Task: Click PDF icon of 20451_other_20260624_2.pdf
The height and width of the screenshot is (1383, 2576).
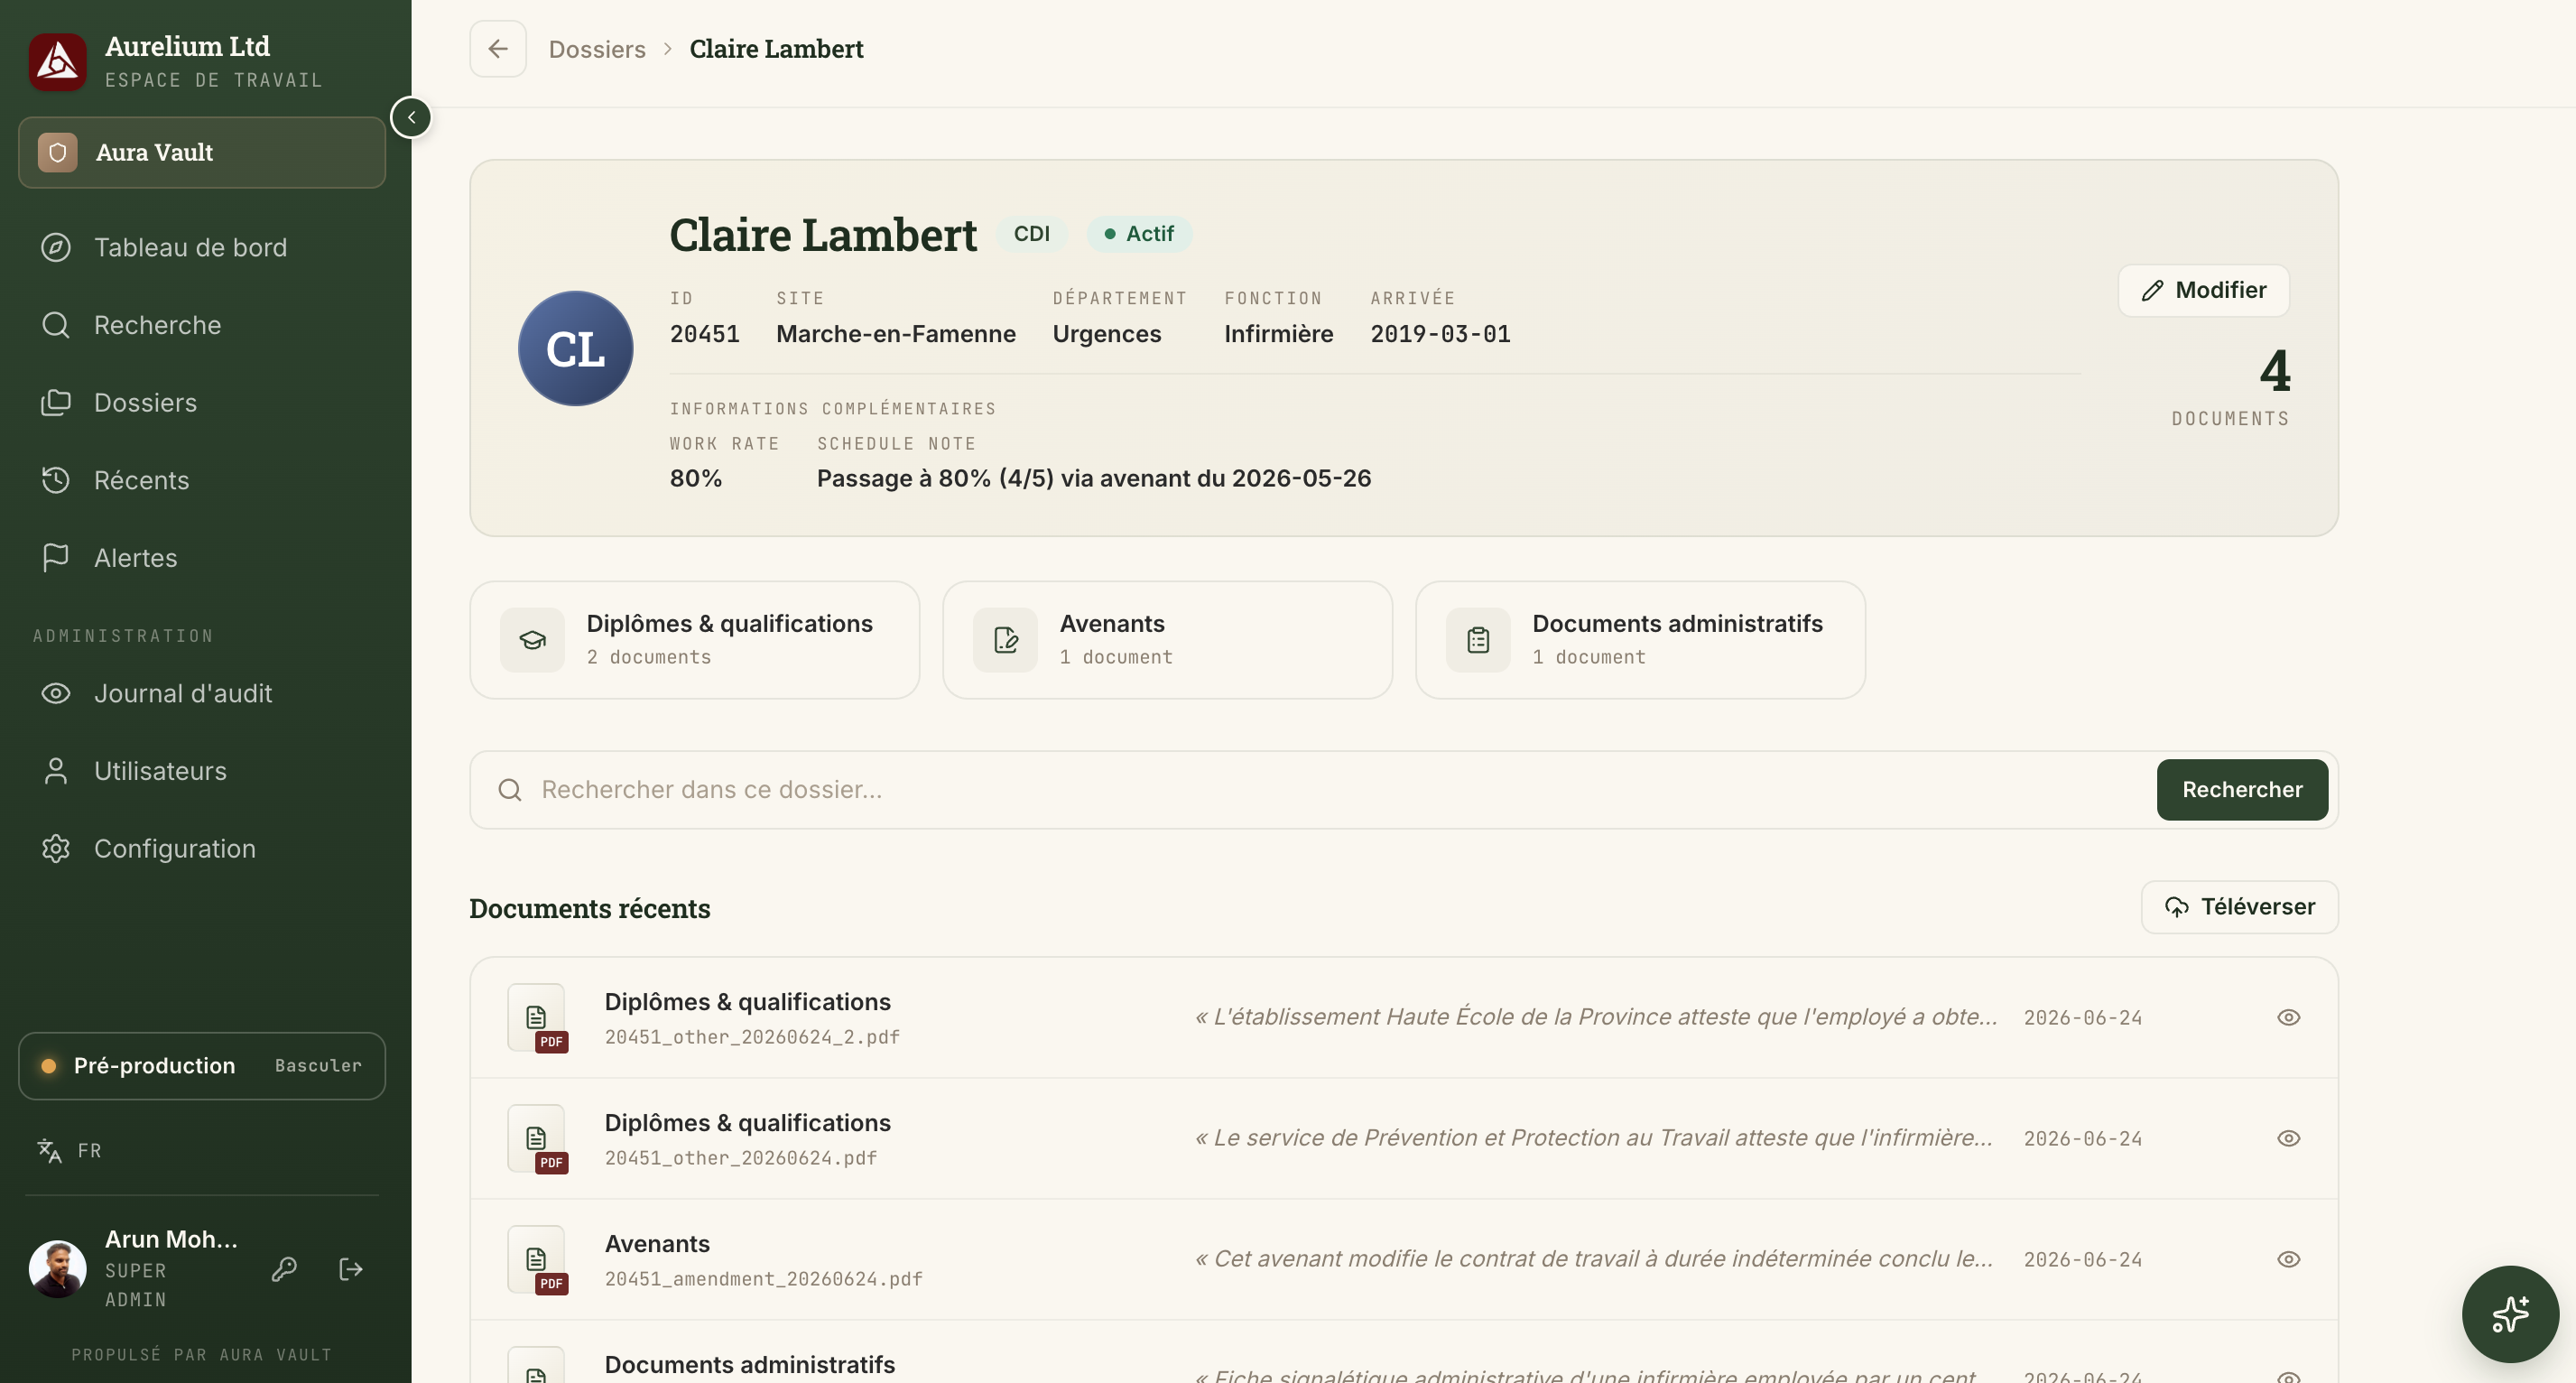Action: [537, 1018]
